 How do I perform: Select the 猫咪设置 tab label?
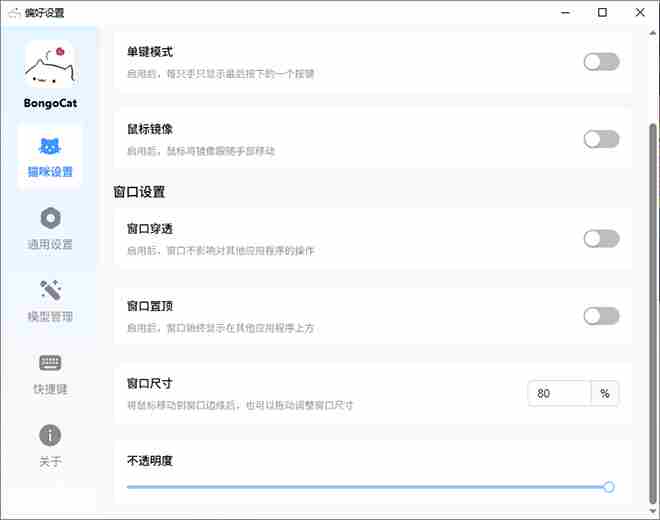(x=50, y=172)
